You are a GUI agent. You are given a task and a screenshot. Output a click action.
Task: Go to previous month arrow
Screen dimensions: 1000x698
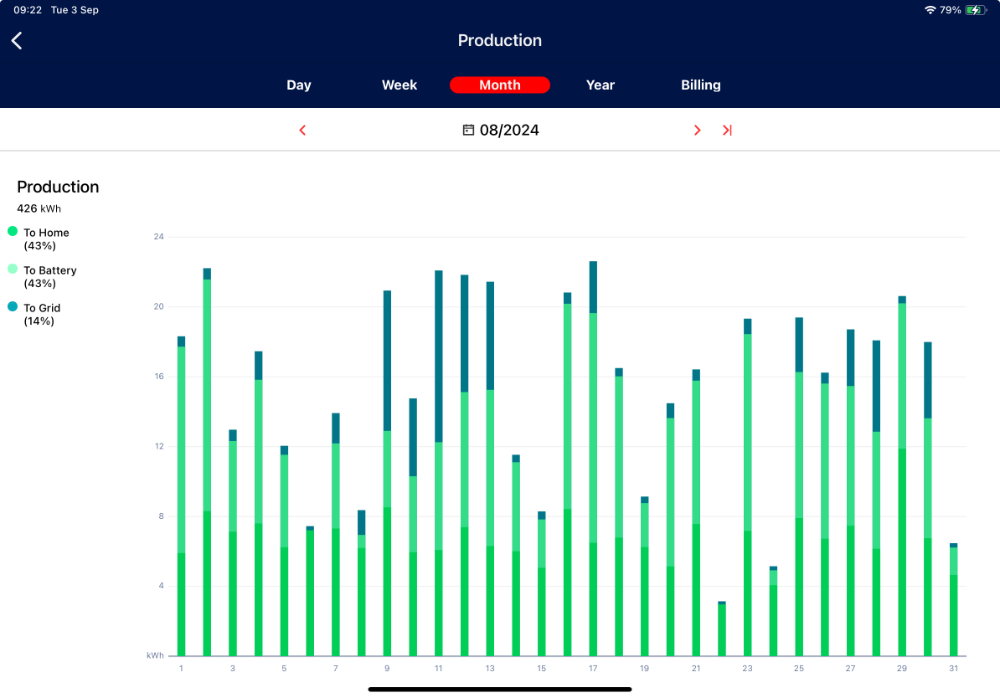[303, 130]
